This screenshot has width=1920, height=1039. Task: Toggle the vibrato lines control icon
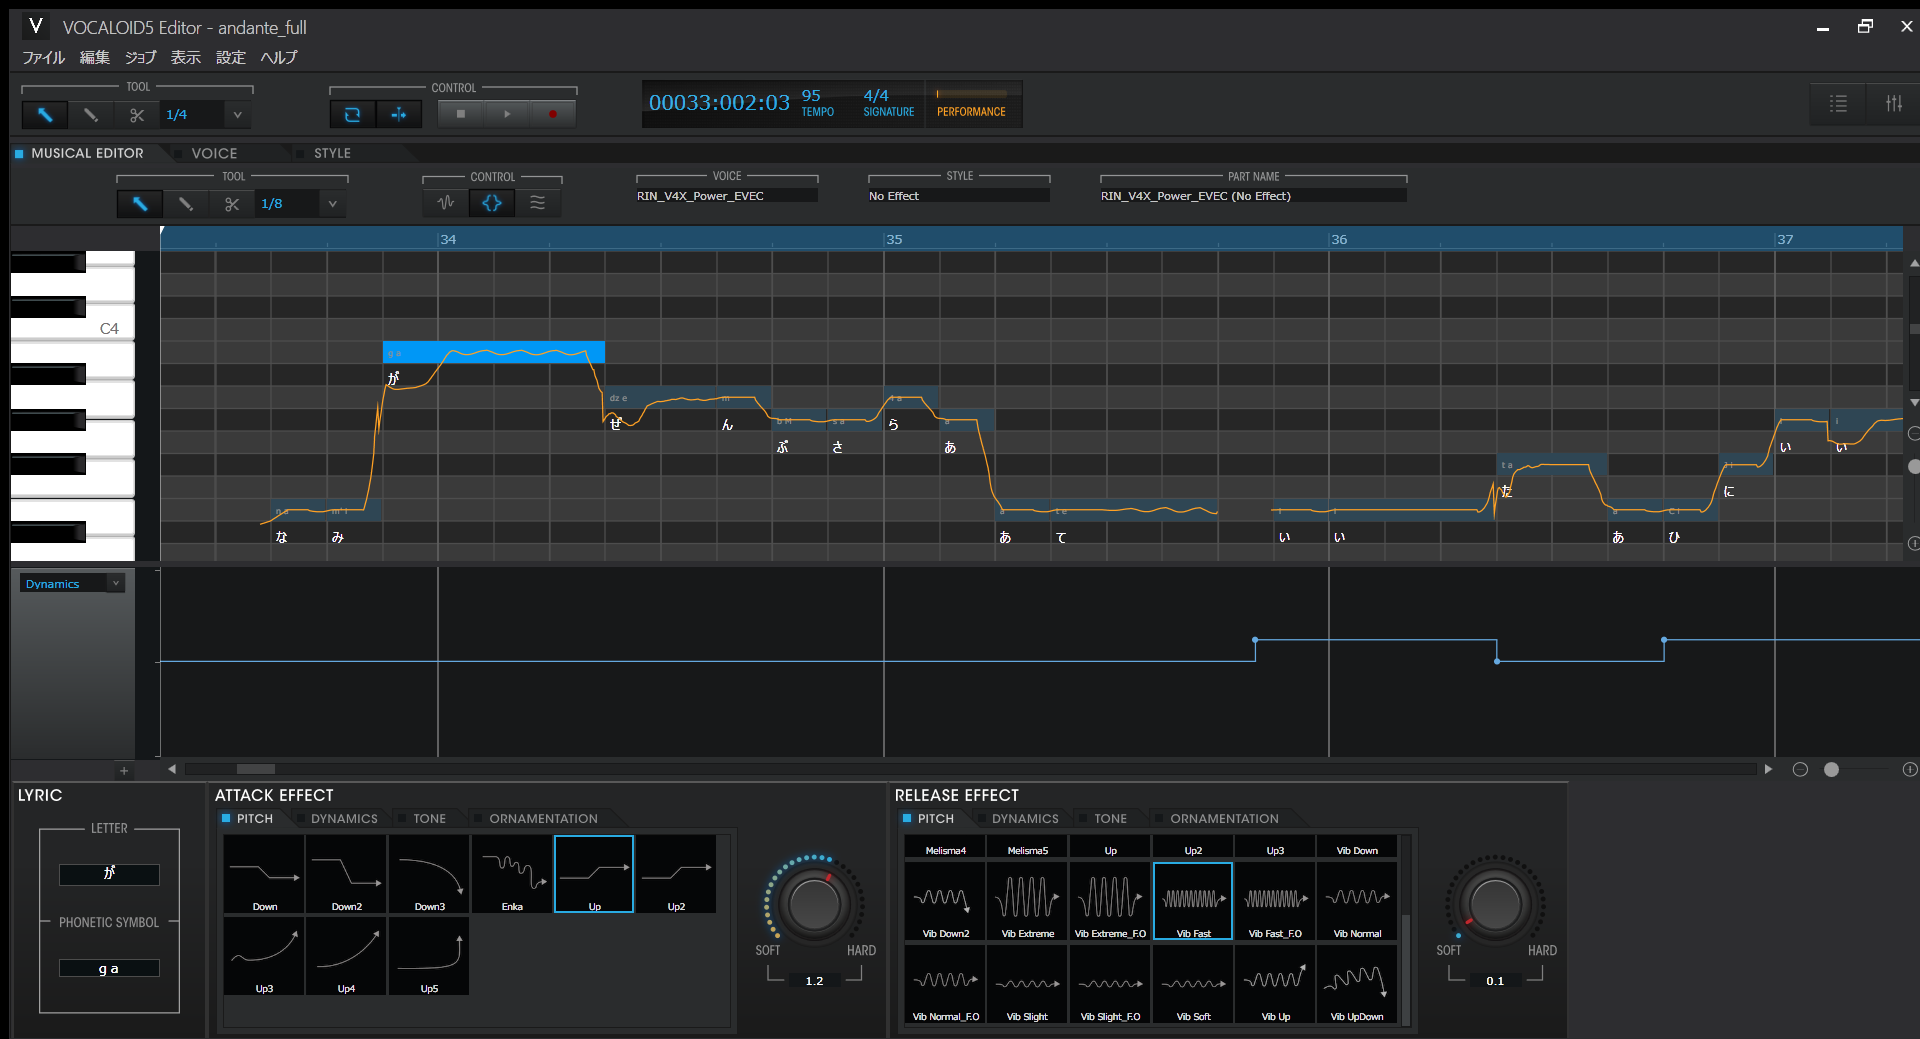[x=538, y=203]
